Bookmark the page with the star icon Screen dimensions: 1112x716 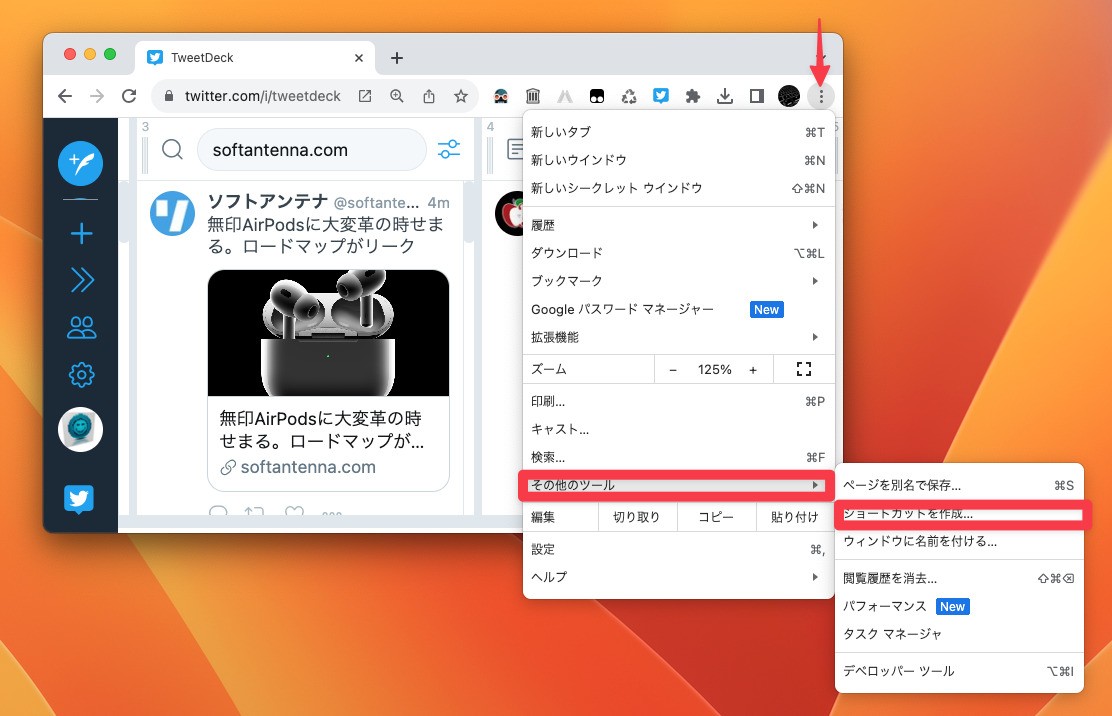click(460, 96)
